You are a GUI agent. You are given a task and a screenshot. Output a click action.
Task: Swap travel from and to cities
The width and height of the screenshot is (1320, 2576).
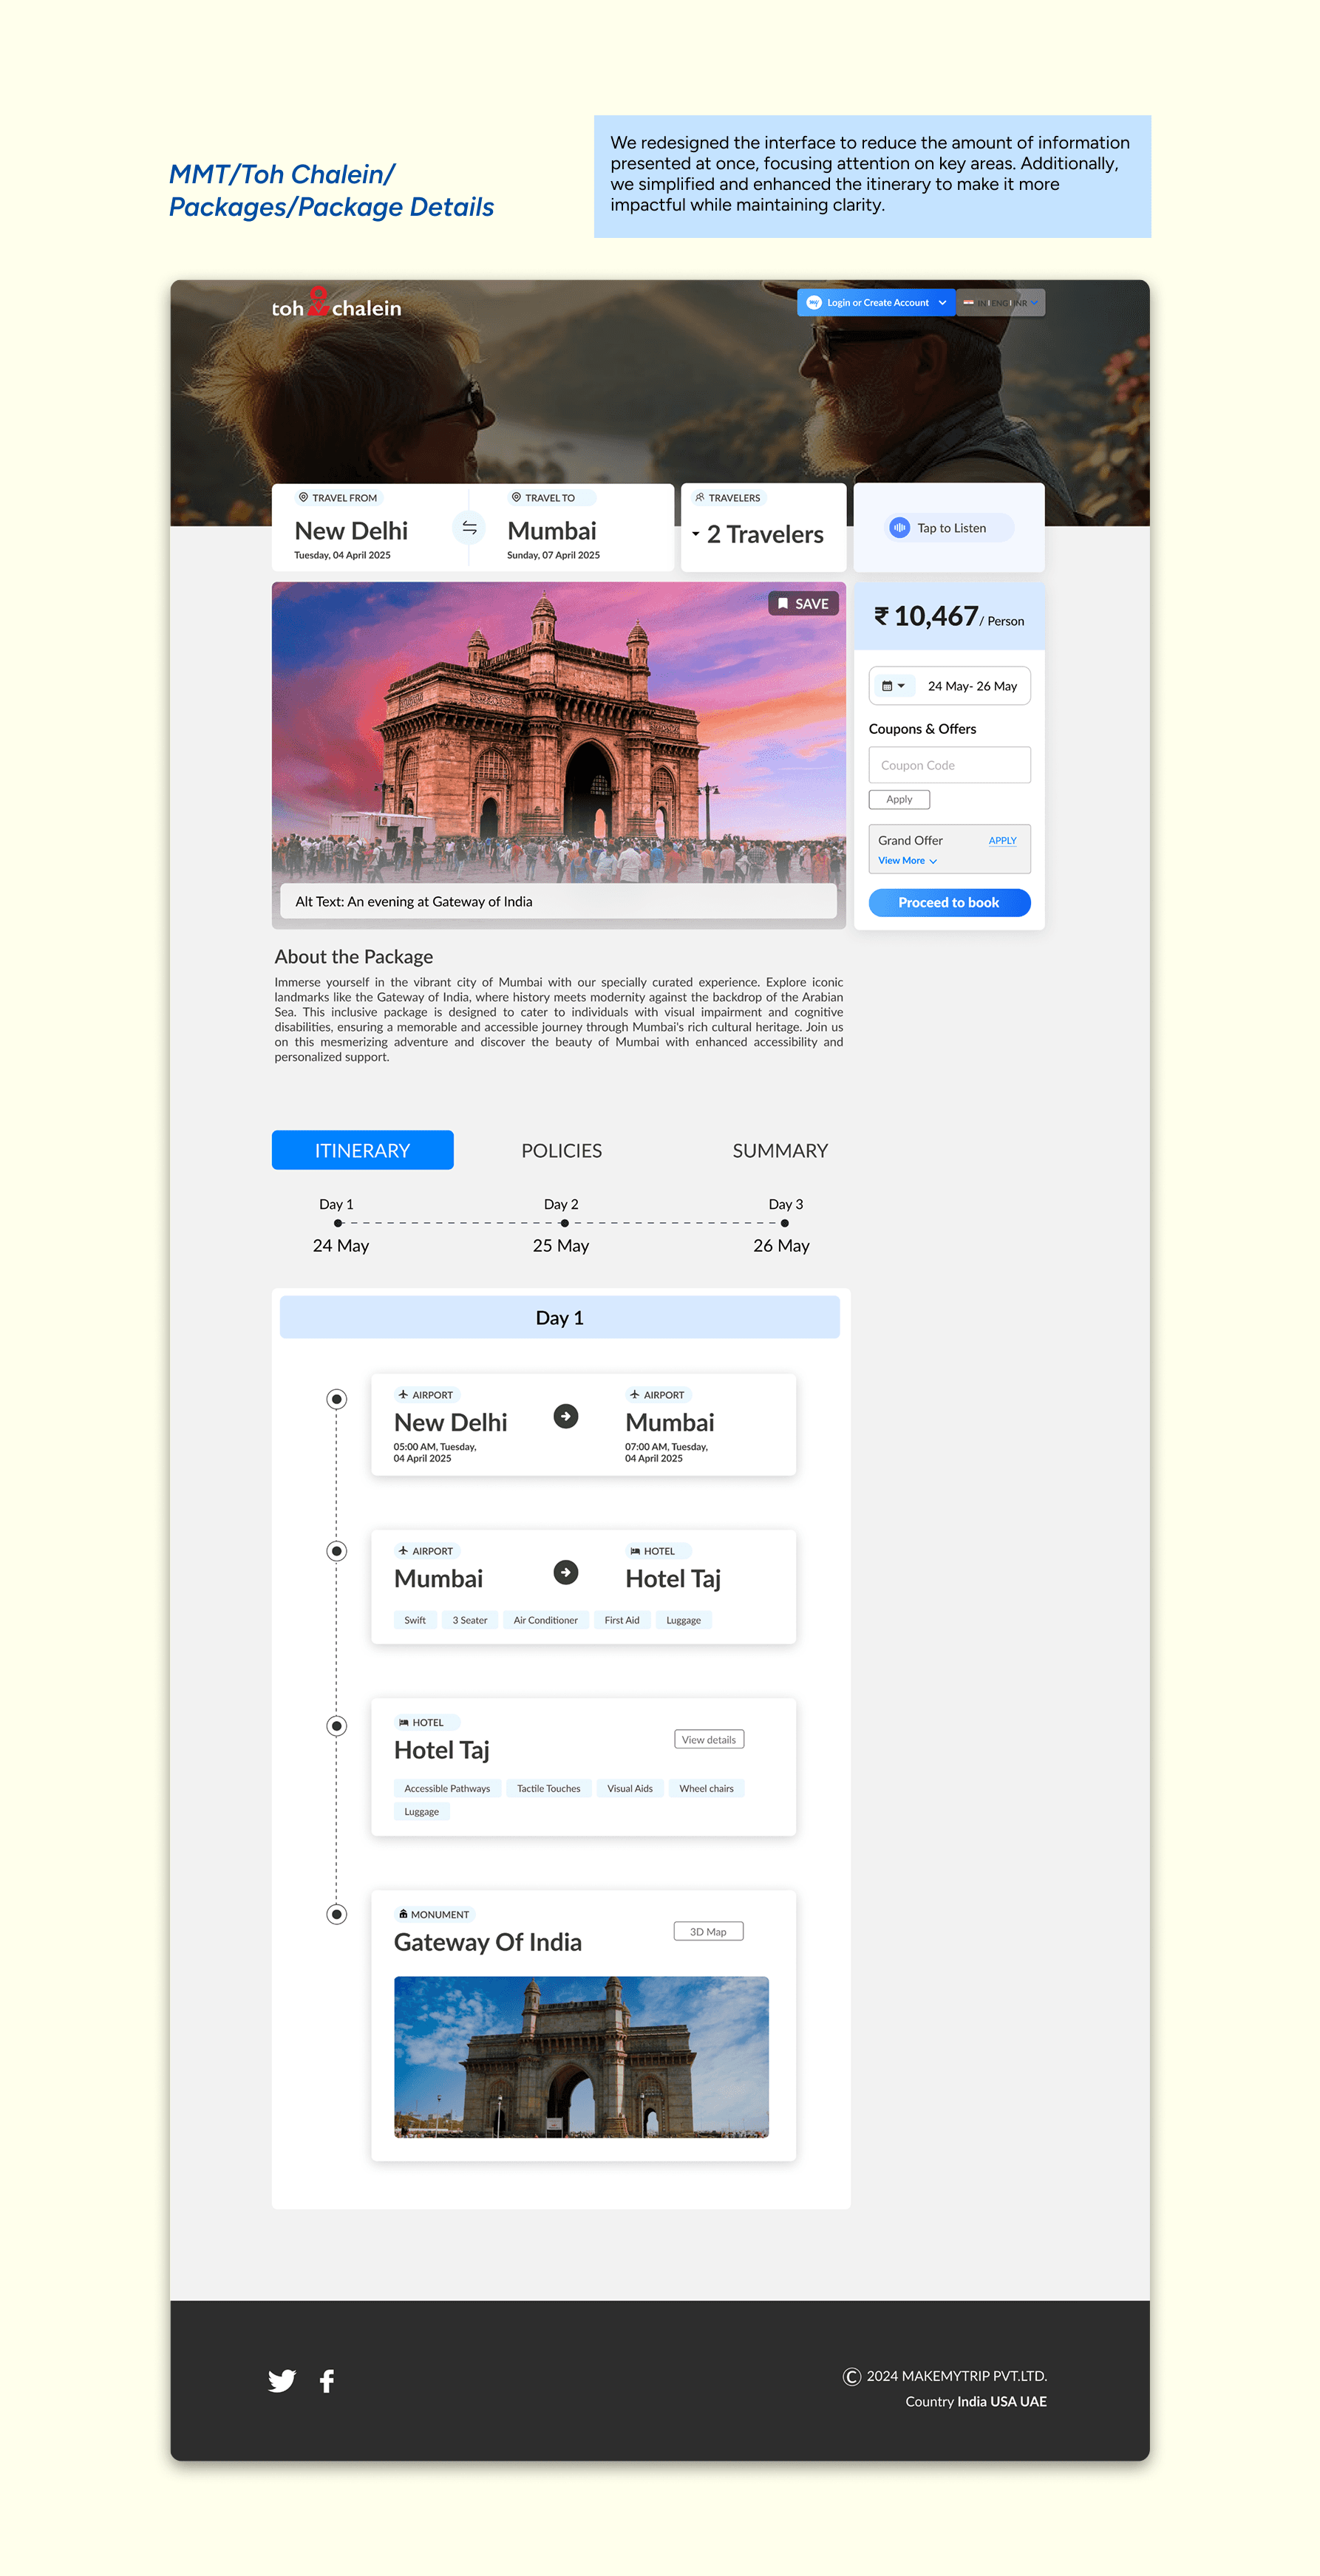(x=469, y=528)
